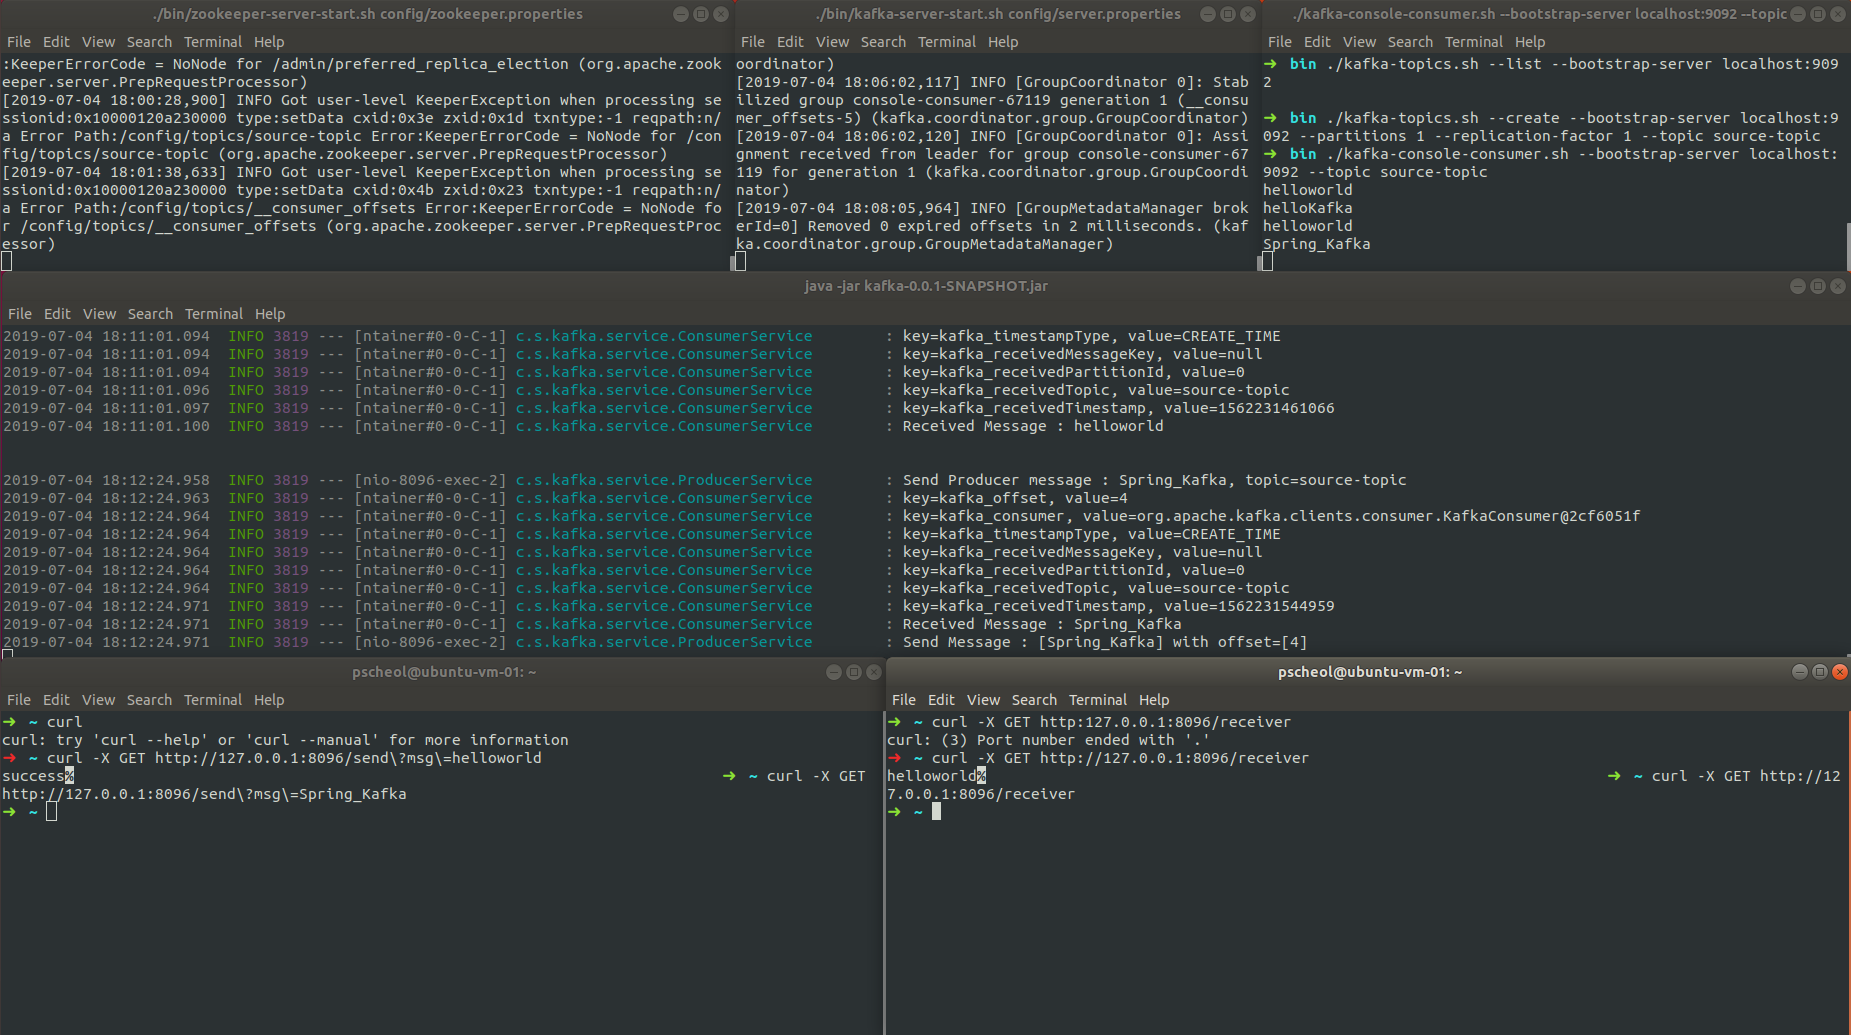
Task: Maximize the active pscheol receiver terminal
Action: [x=1820, y=672]
